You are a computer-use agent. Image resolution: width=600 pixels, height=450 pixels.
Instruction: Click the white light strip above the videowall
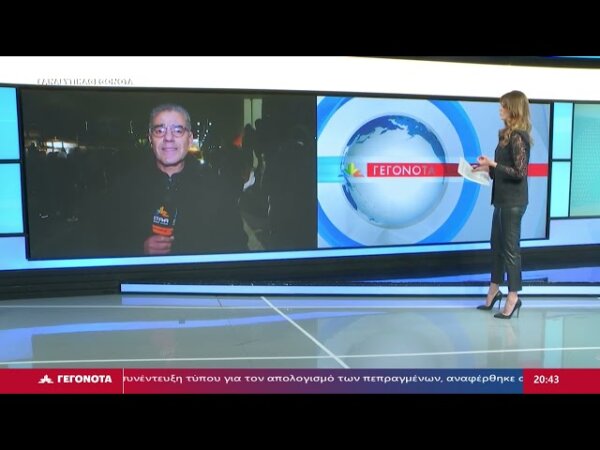pos(300,74)
